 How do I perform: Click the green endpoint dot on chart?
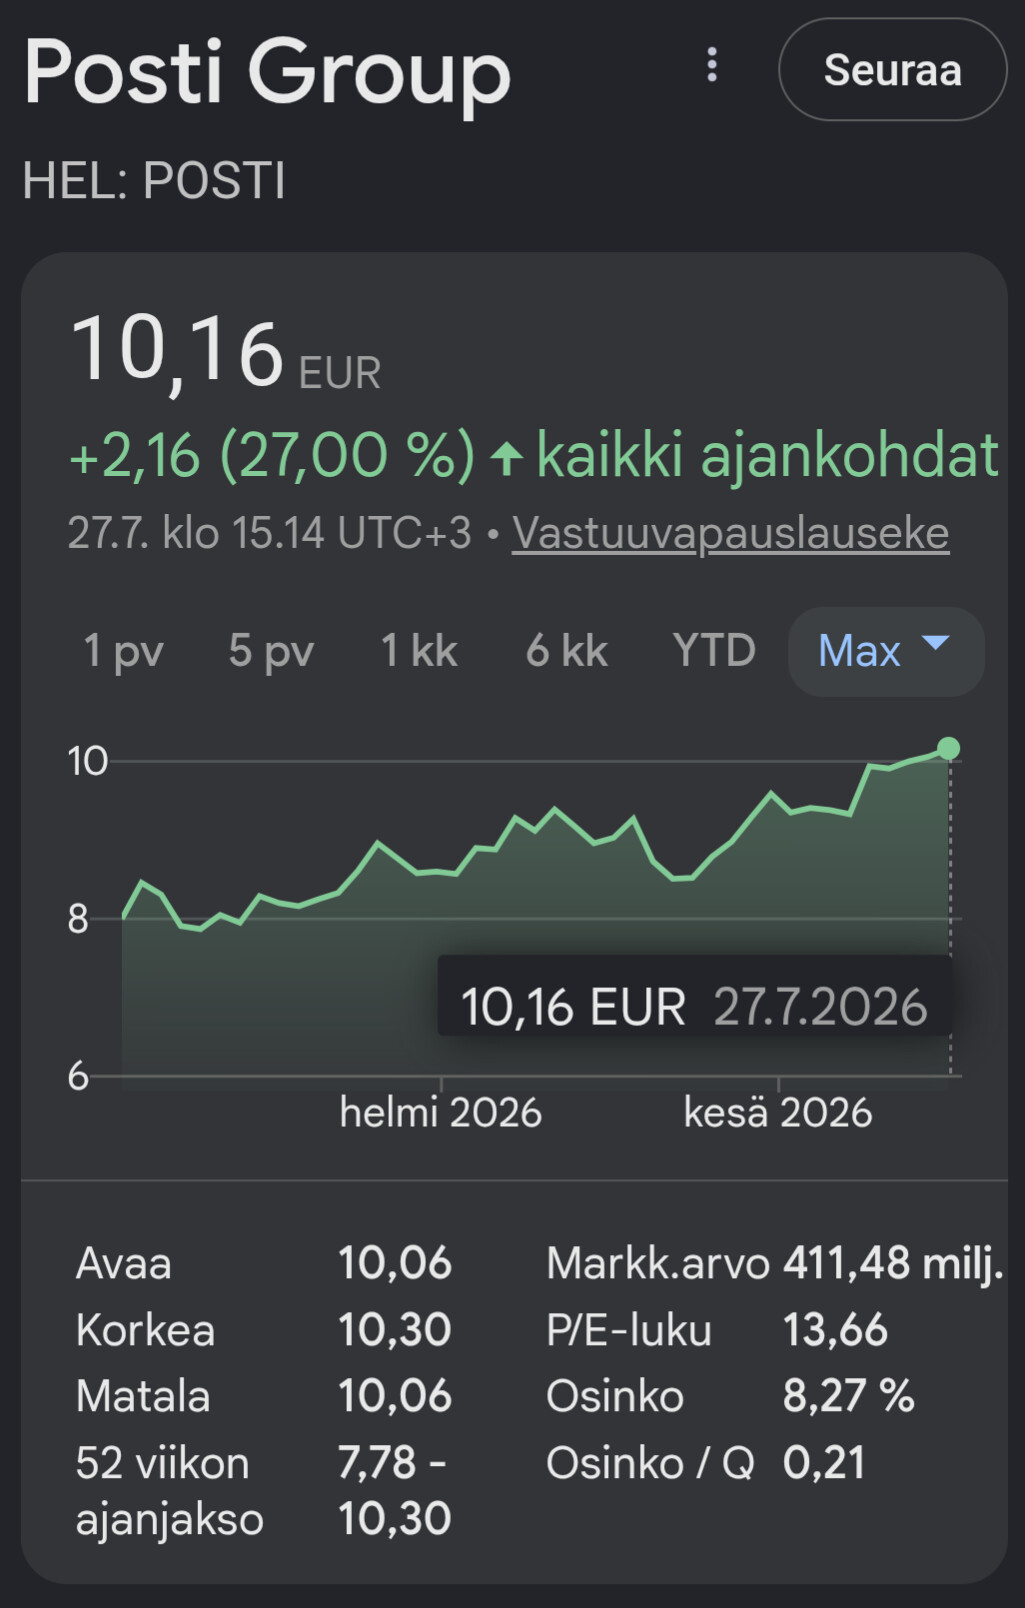pos(949,748)
